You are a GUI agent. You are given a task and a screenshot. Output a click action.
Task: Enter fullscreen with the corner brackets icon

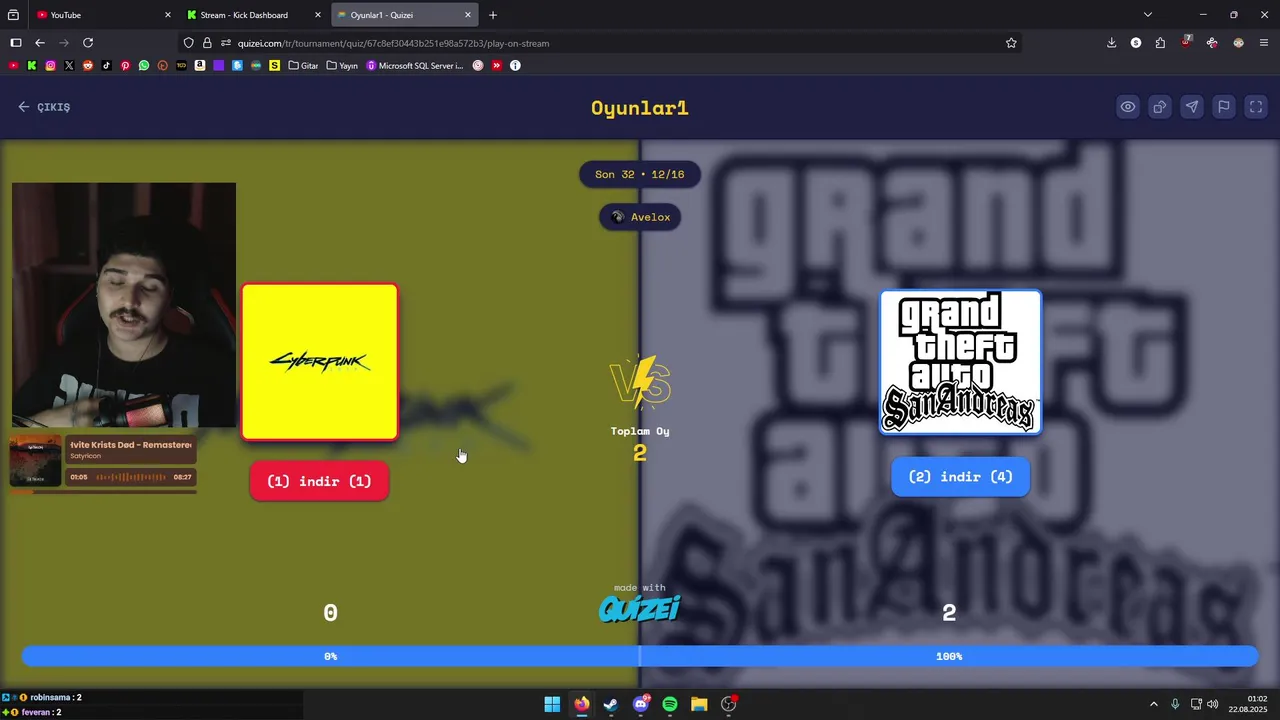click(x=1256, y=107)
